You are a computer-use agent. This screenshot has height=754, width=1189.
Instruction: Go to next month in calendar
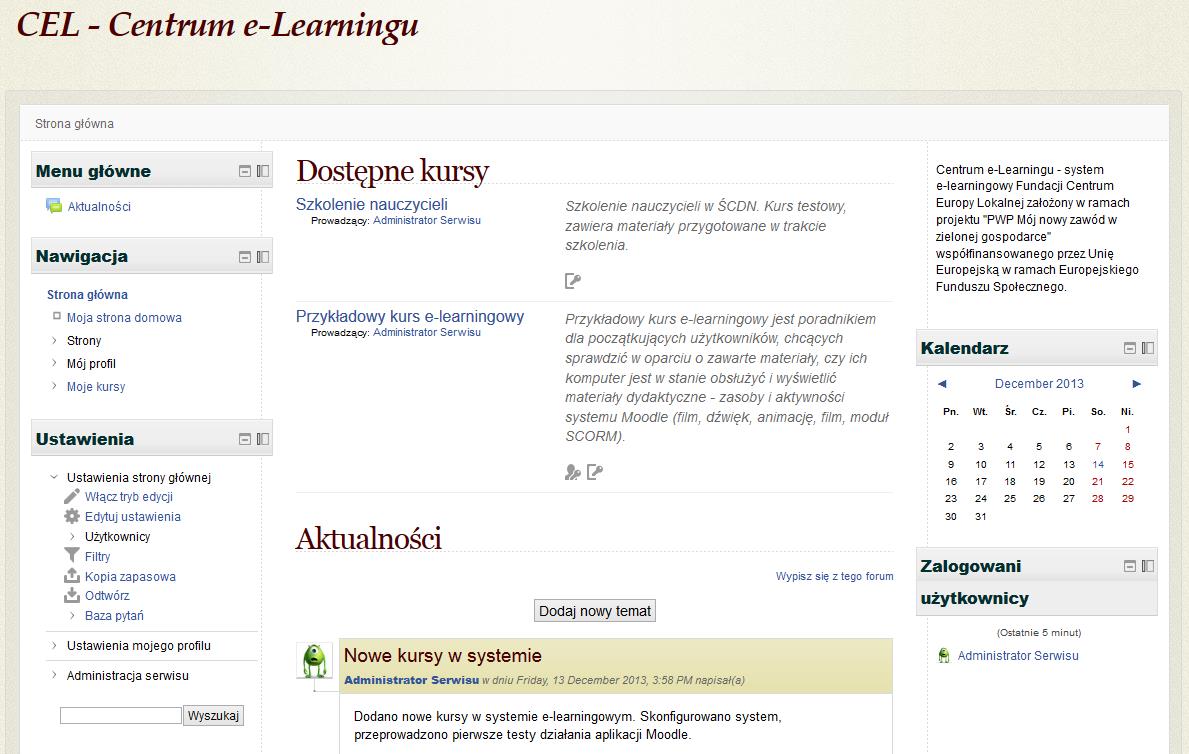click(1137, 384)
